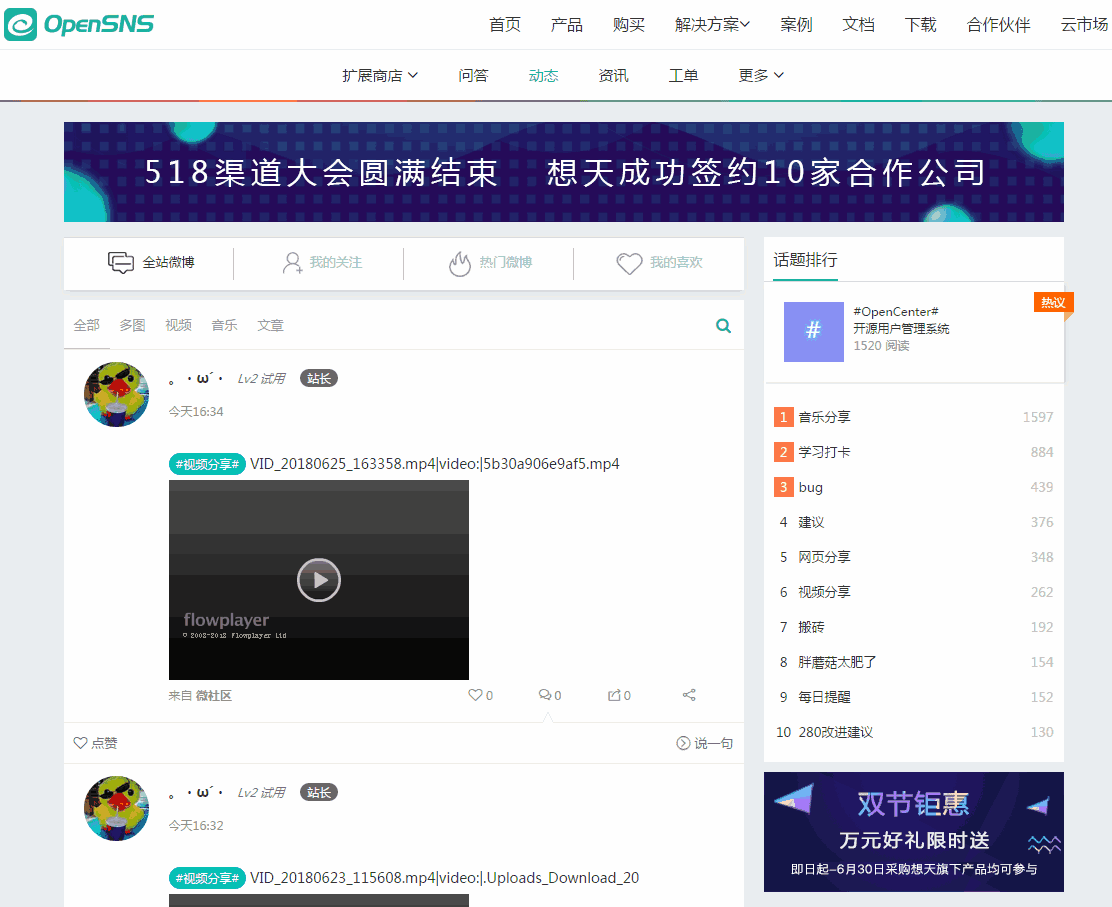Open the #OpenCenter# trending topic
Viewport: 1112px width, 907px height.
click(897, 311)
